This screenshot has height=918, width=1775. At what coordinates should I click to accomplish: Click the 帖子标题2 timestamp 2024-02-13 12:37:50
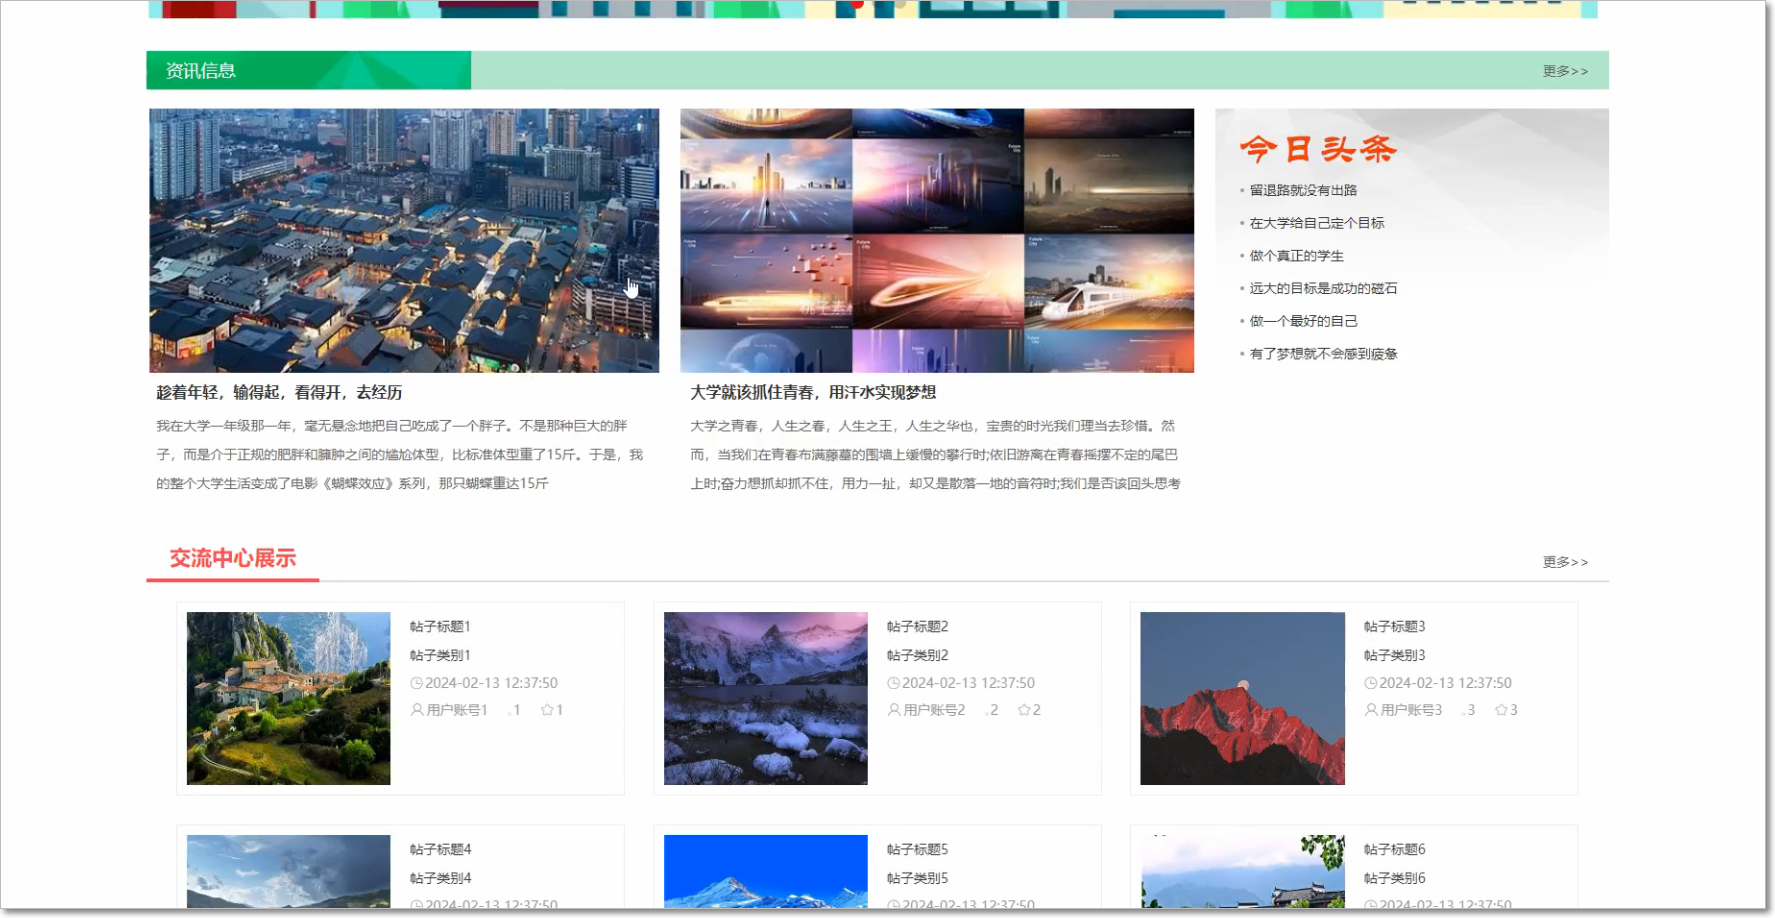(968, 683)
